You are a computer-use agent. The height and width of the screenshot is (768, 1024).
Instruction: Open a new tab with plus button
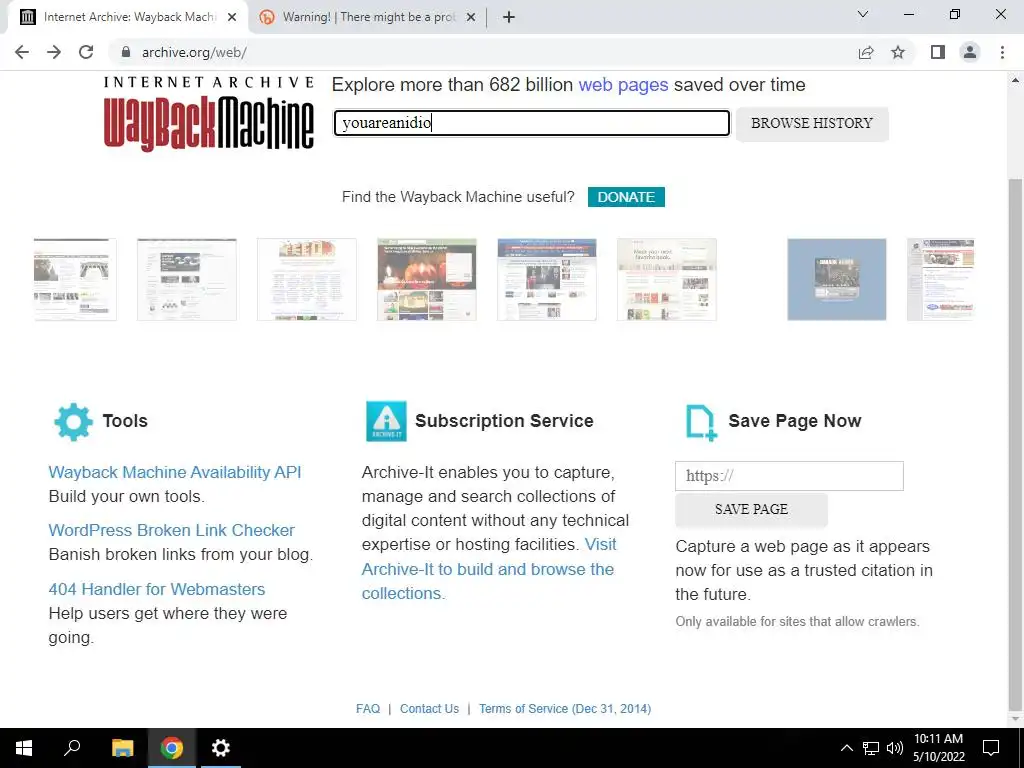click(x=509, y=17)
